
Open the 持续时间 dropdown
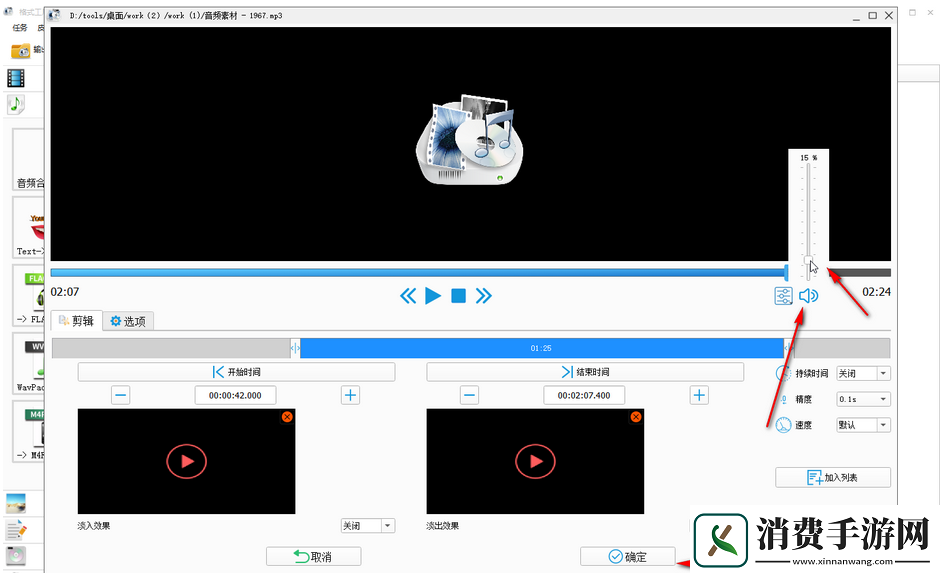(x=863, y=373)
